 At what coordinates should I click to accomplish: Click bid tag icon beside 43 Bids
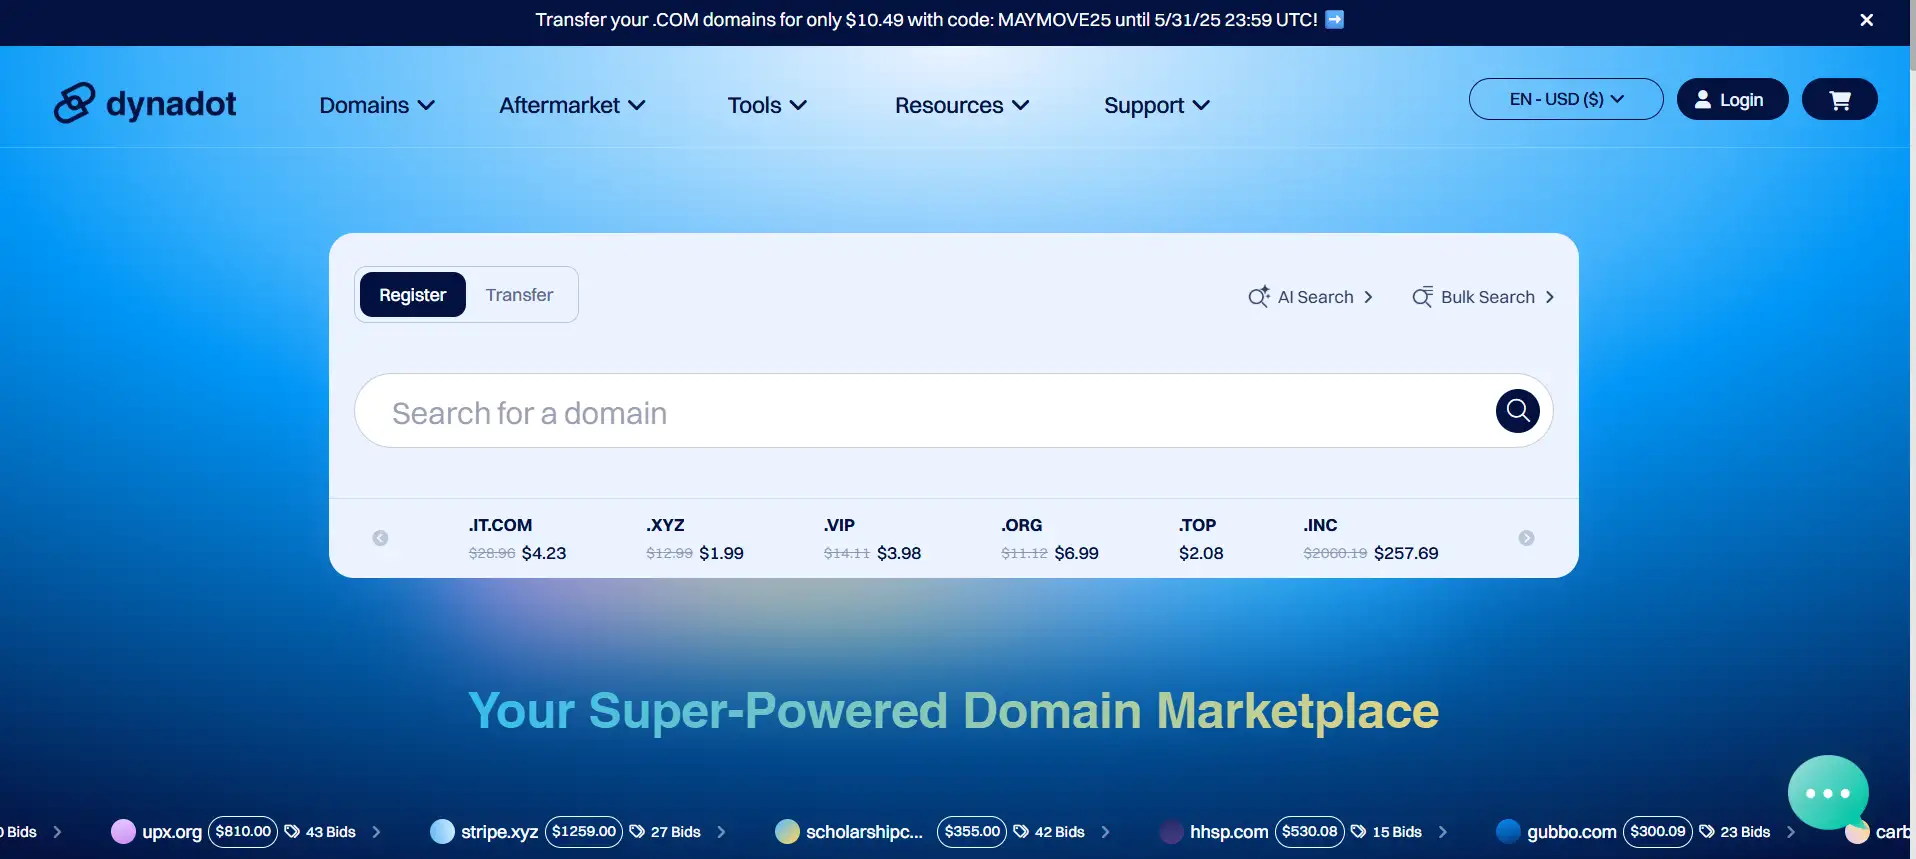[x=292, y=831]
